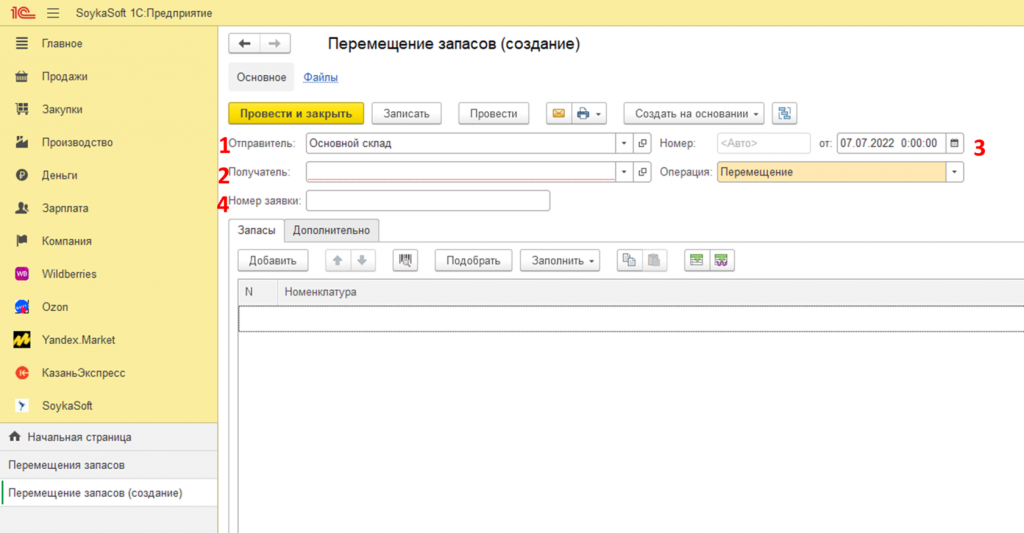The height and width of the screenshot is (533, 1024).
Task: Click the email envelope icon in toolbar
Action: [559, 114]
